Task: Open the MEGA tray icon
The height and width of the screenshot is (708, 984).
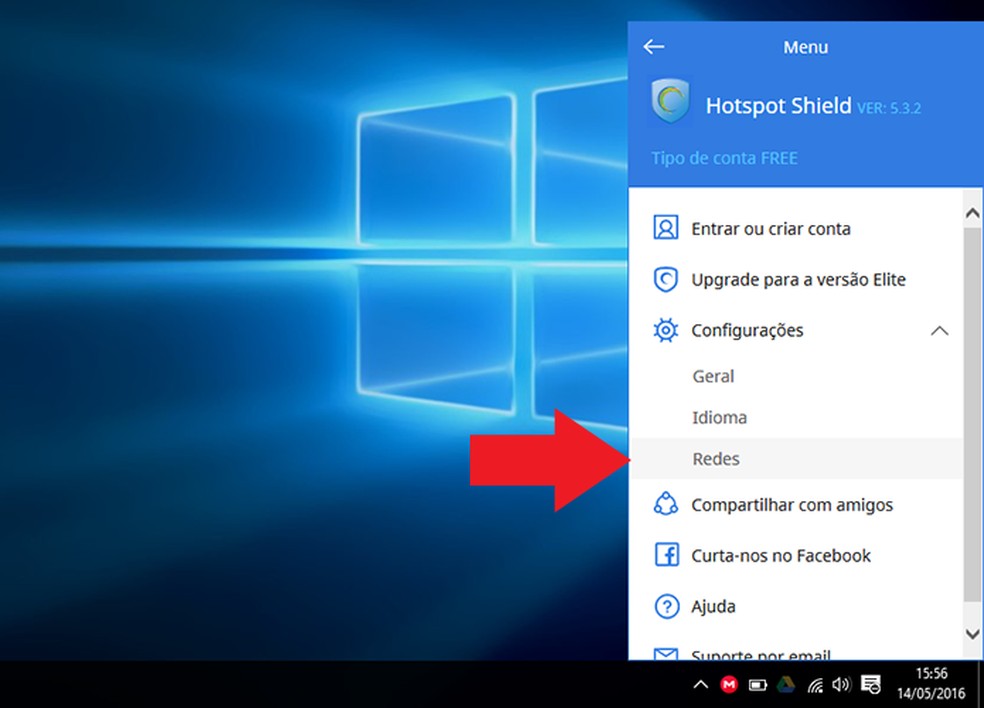Action: (x=730, y=685)
